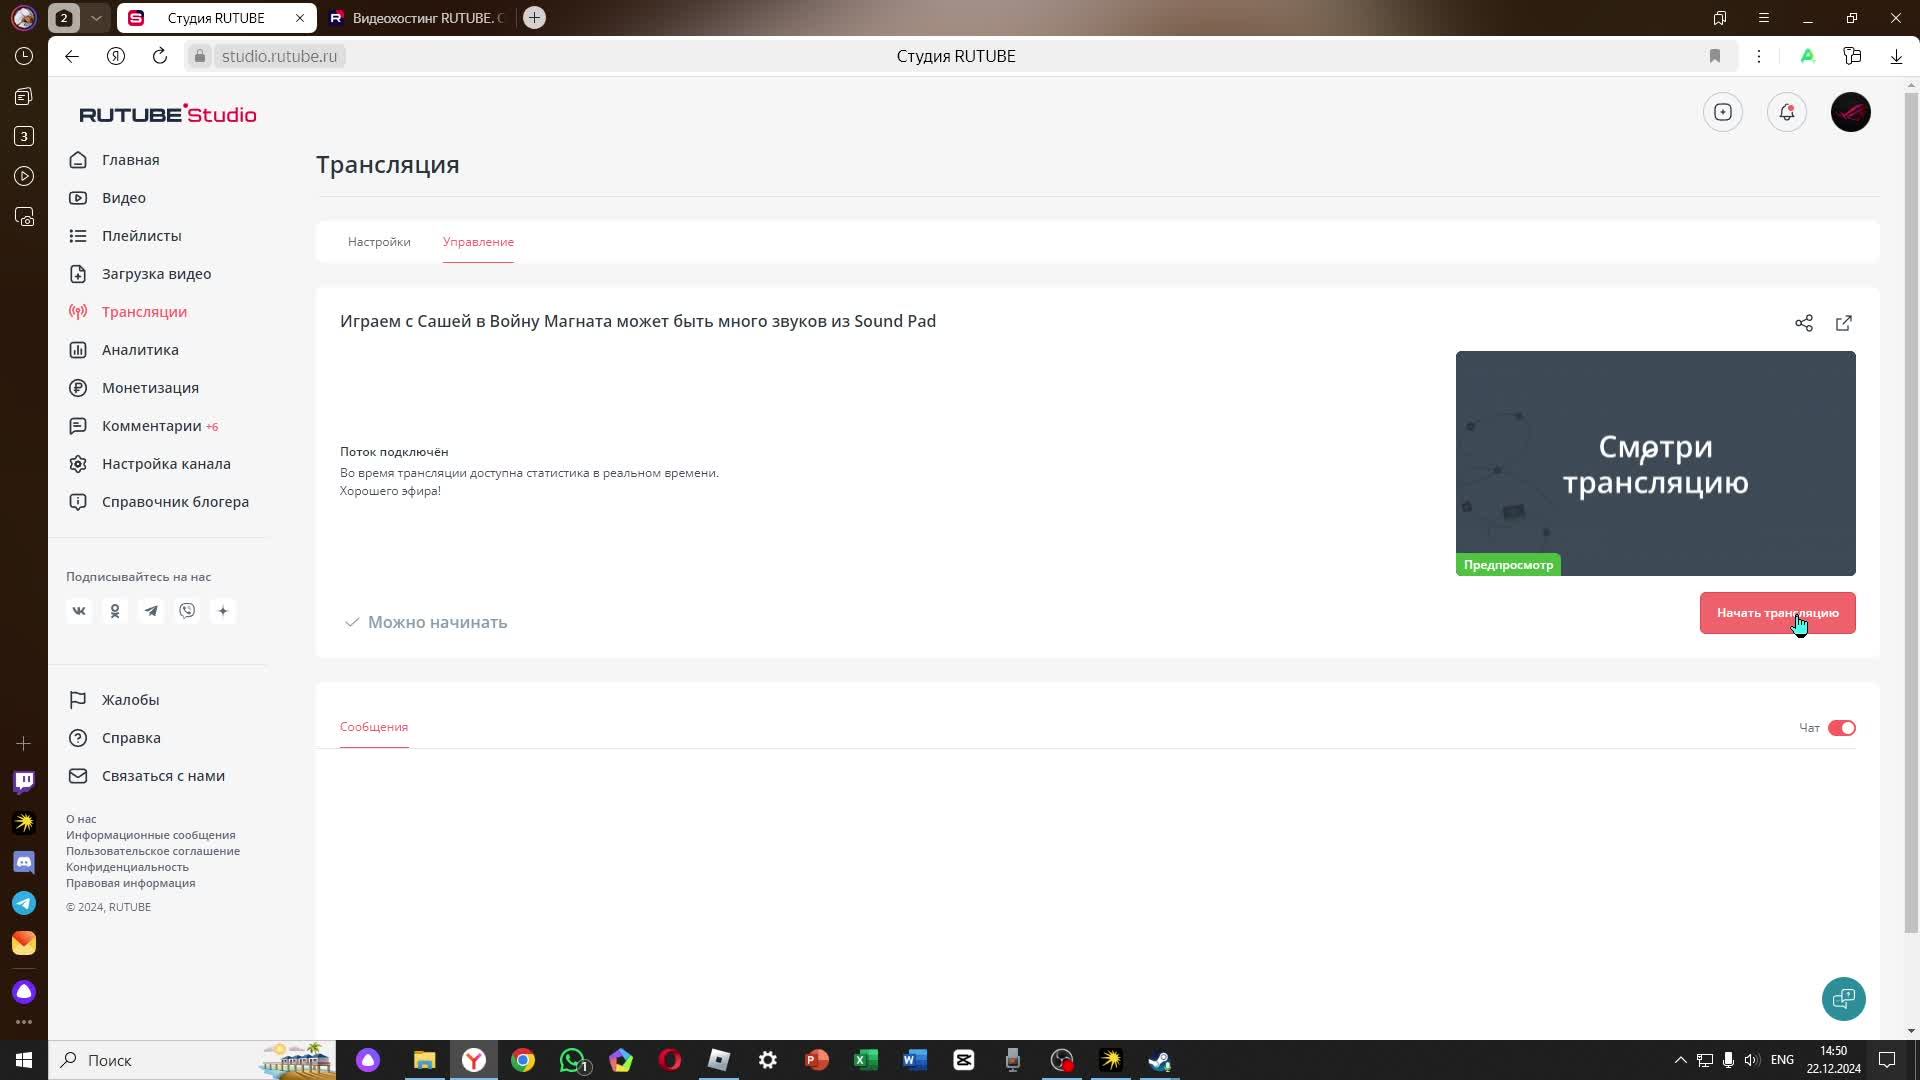Click the Odnoklassniki social icon

[x=115, y=611]
